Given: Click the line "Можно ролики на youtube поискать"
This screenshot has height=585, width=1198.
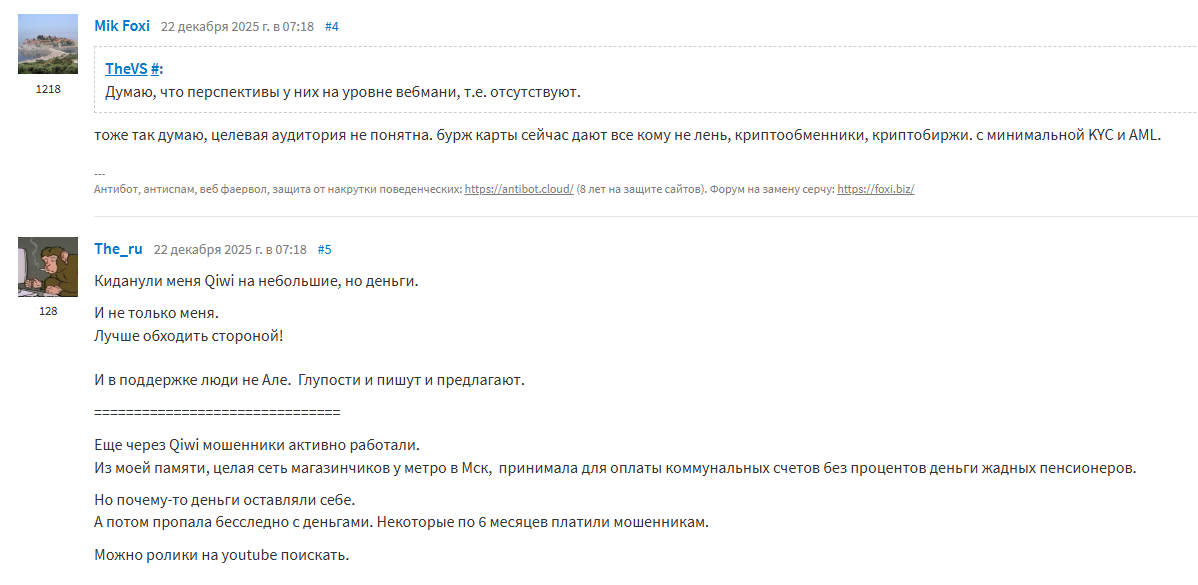Looking at the screenshot, I should pyautogui.click(x=222, y=554).
